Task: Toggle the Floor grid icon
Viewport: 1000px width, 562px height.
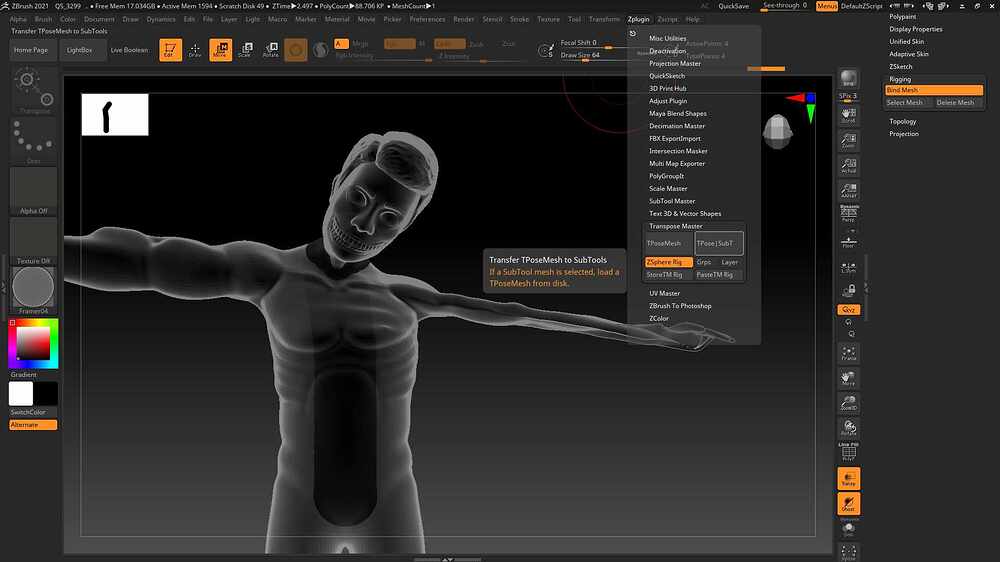Action: coord(849,242)
